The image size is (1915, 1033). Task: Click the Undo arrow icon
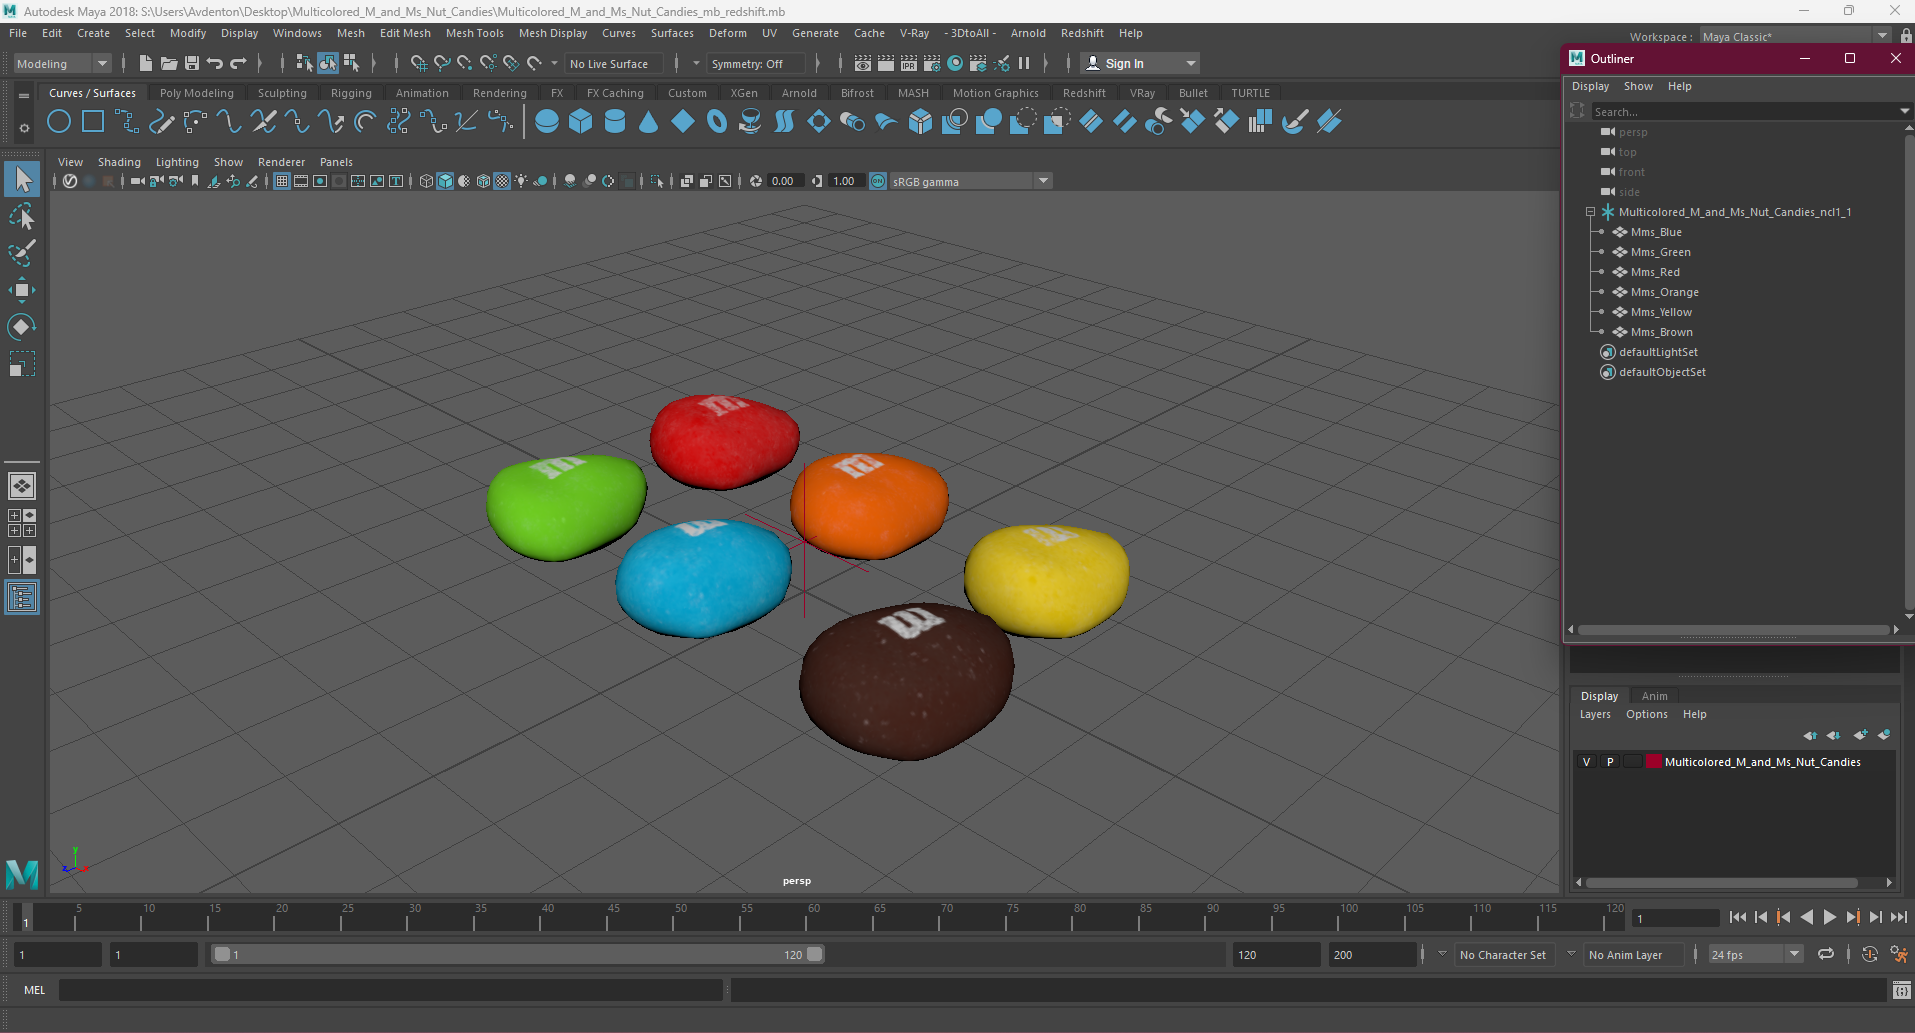pos(215,63)
